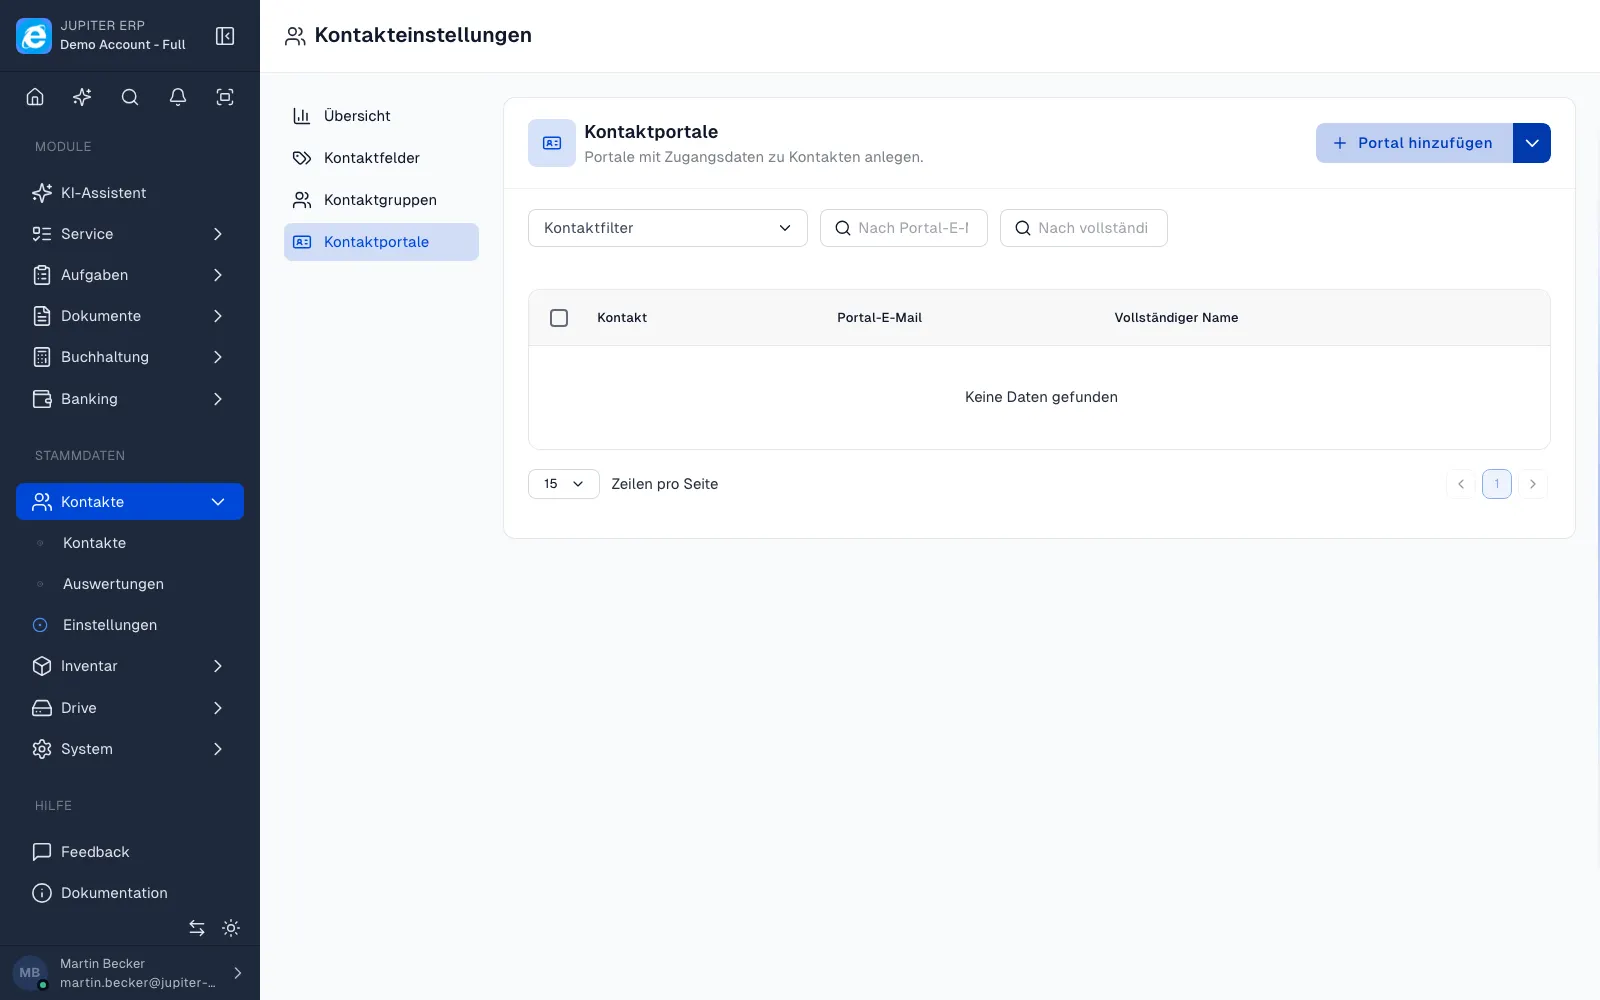
Task: Expand the System section
Action: [130, 749]
